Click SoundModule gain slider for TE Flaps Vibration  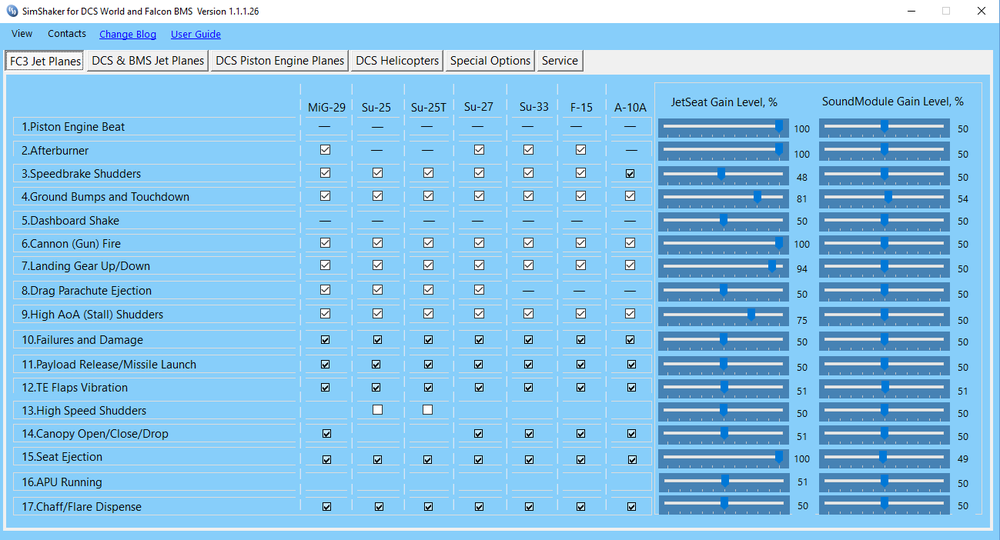click(884, 388)
